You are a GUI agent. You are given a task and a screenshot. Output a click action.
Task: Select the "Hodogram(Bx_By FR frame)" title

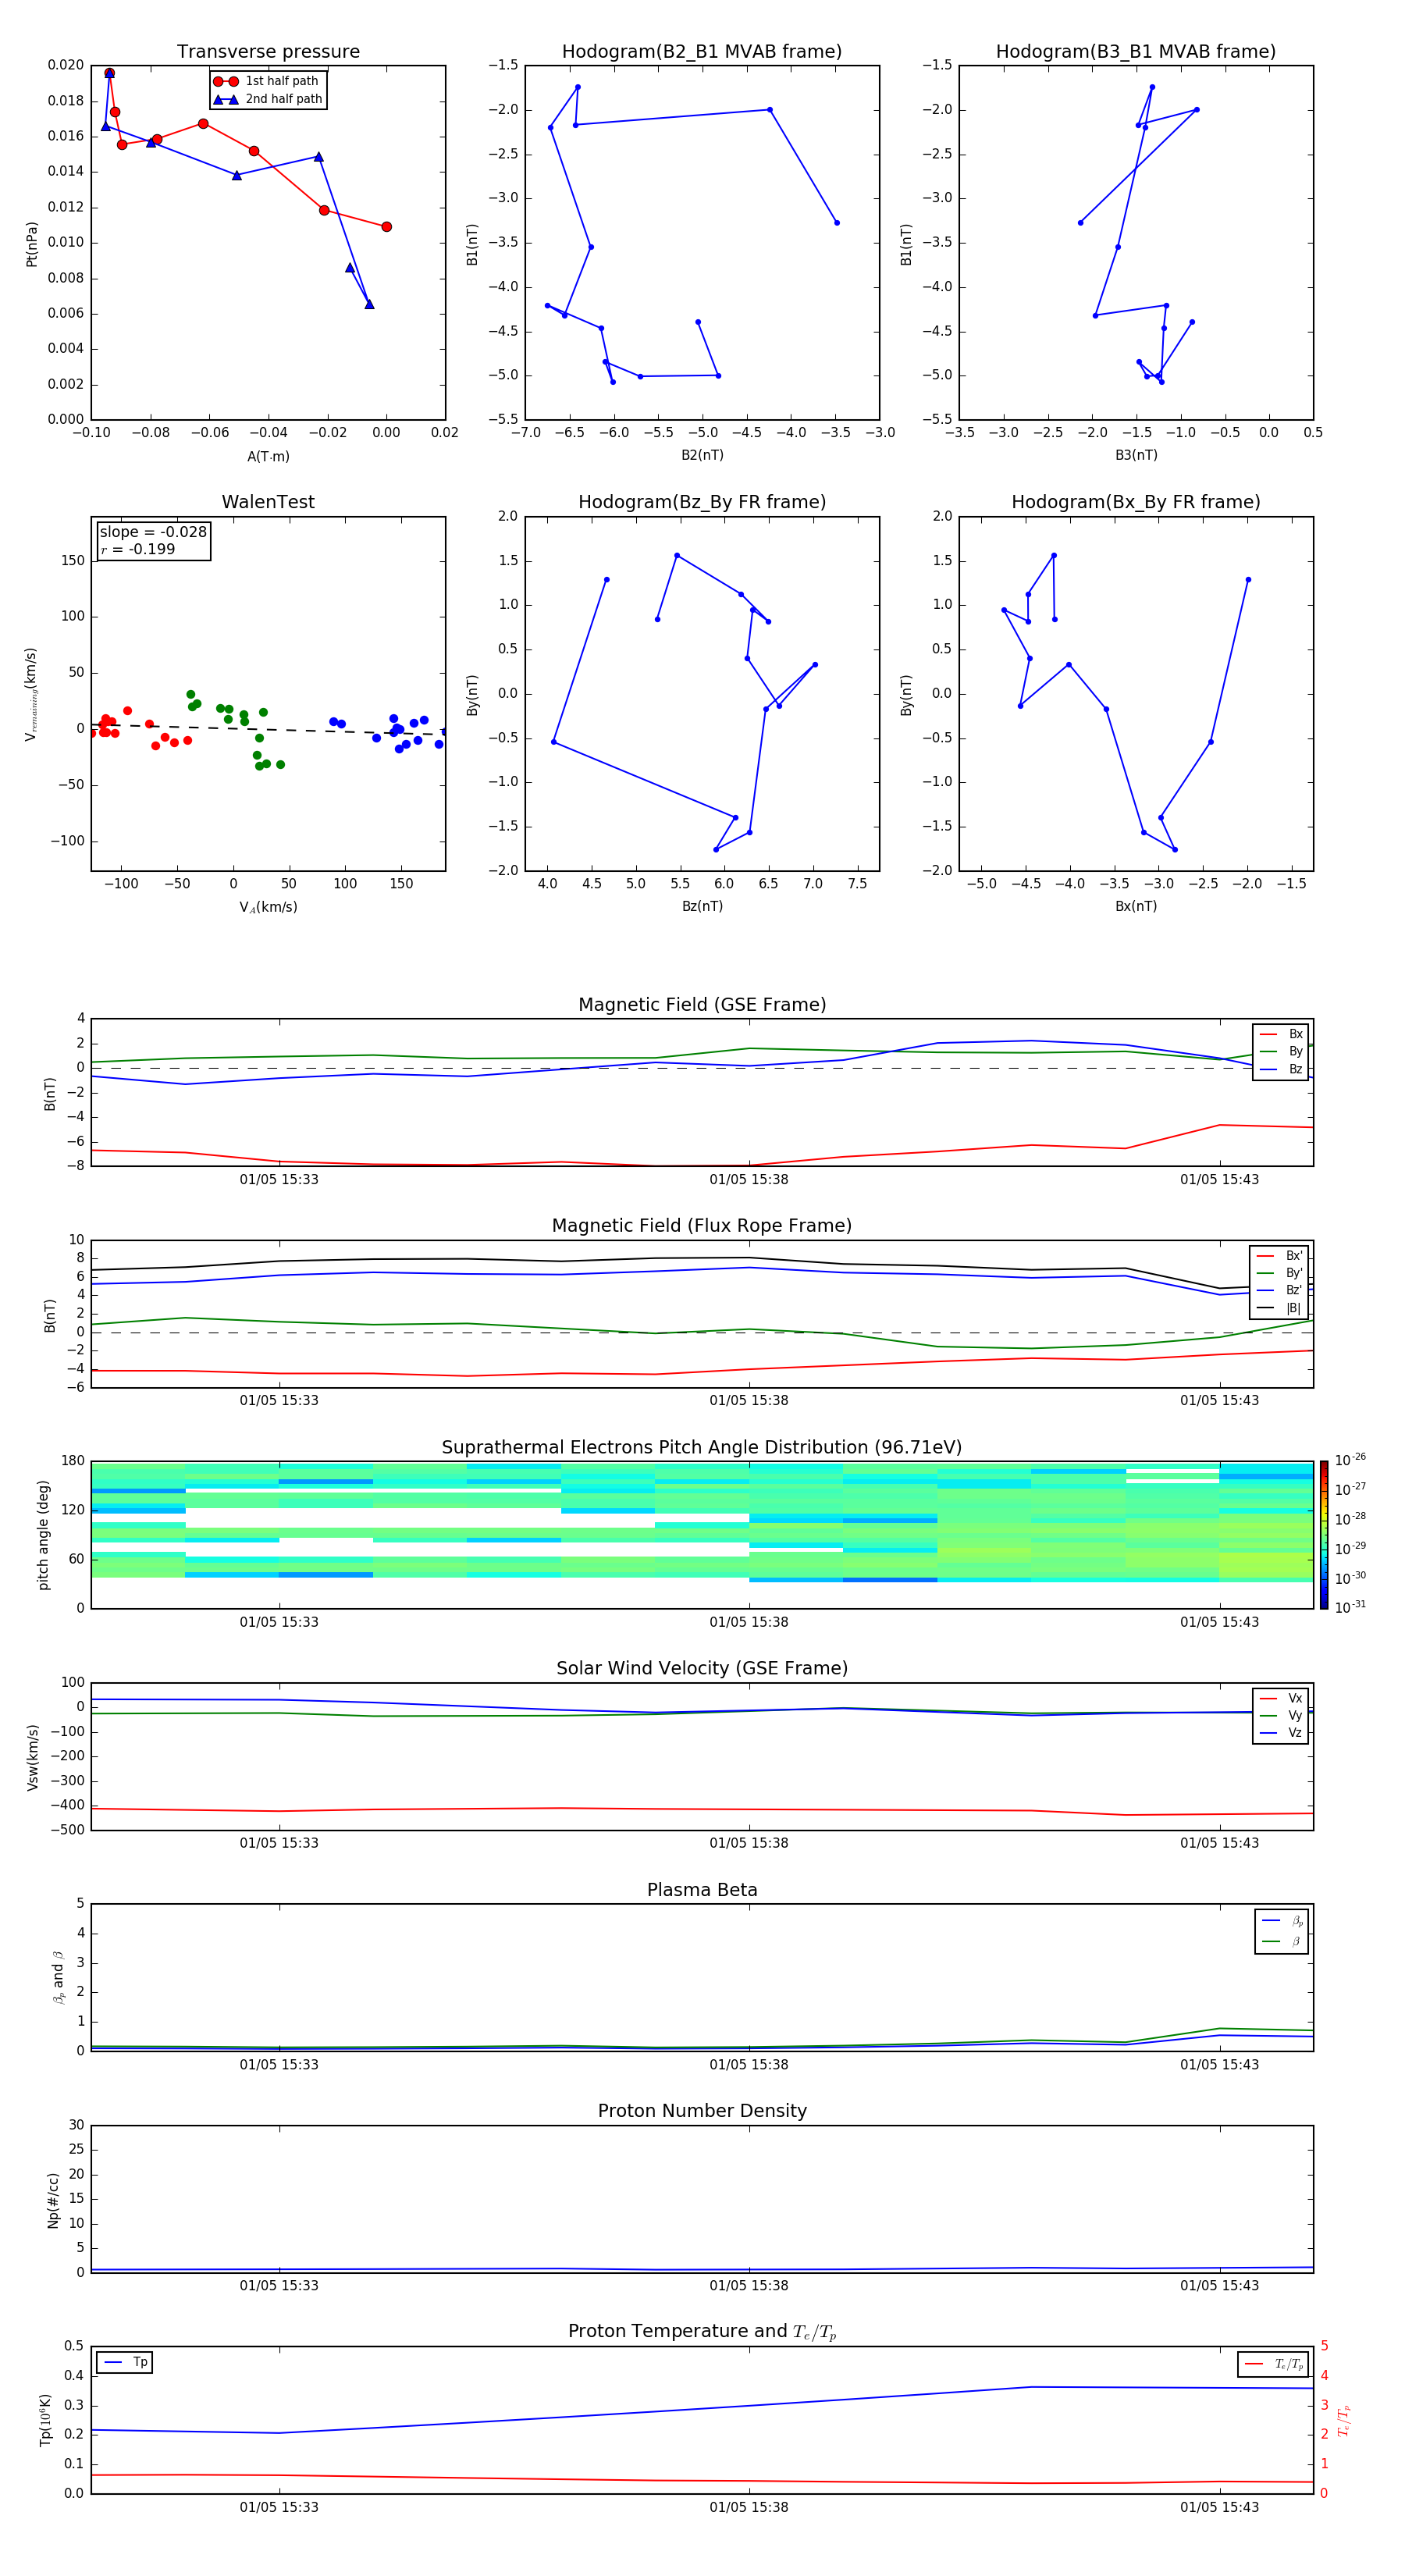click(x=1136, y=502)
